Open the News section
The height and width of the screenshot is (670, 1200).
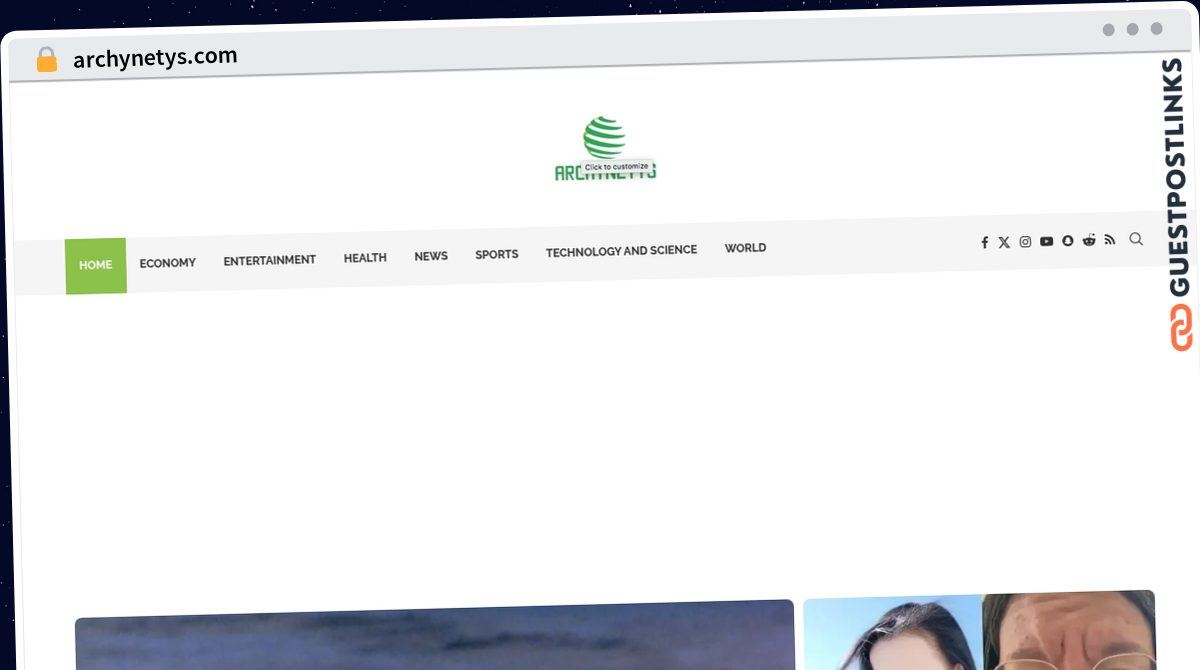coord(431,256)
